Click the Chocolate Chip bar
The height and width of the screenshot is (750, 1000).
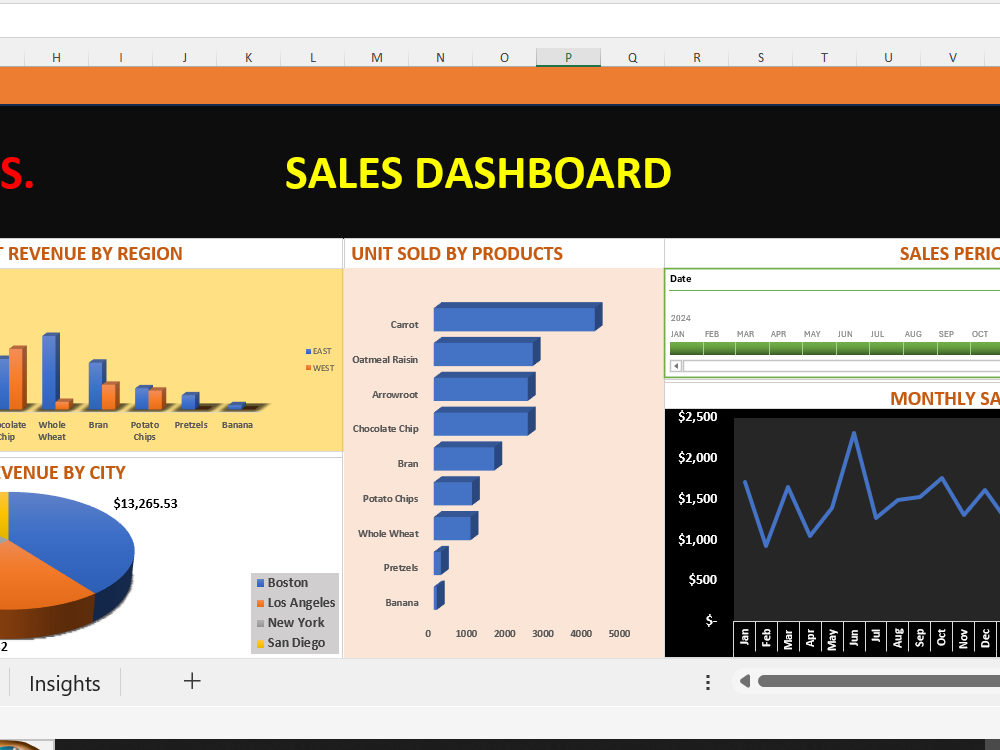[x=483, y=422]
